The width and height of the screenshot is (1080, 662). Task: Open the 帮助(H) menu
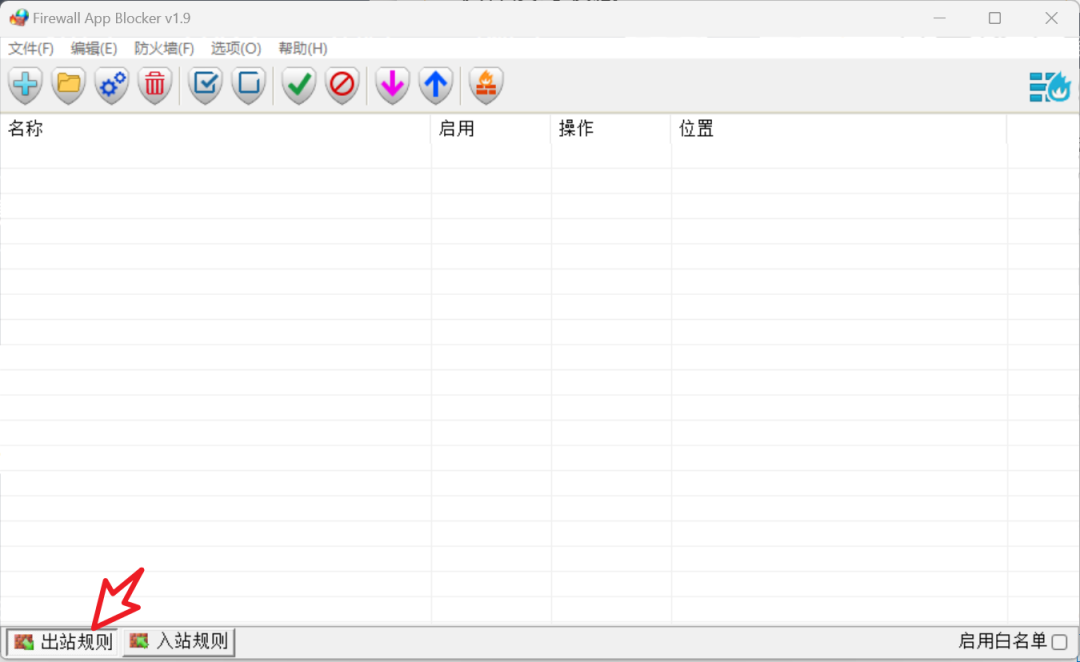(303, 48)
